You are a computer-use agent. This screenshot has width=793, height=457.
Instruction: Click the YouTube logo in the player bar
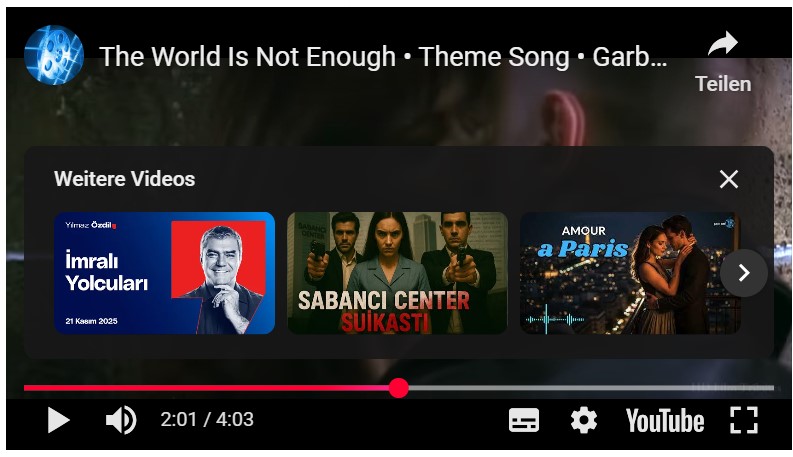pos(665,421)
